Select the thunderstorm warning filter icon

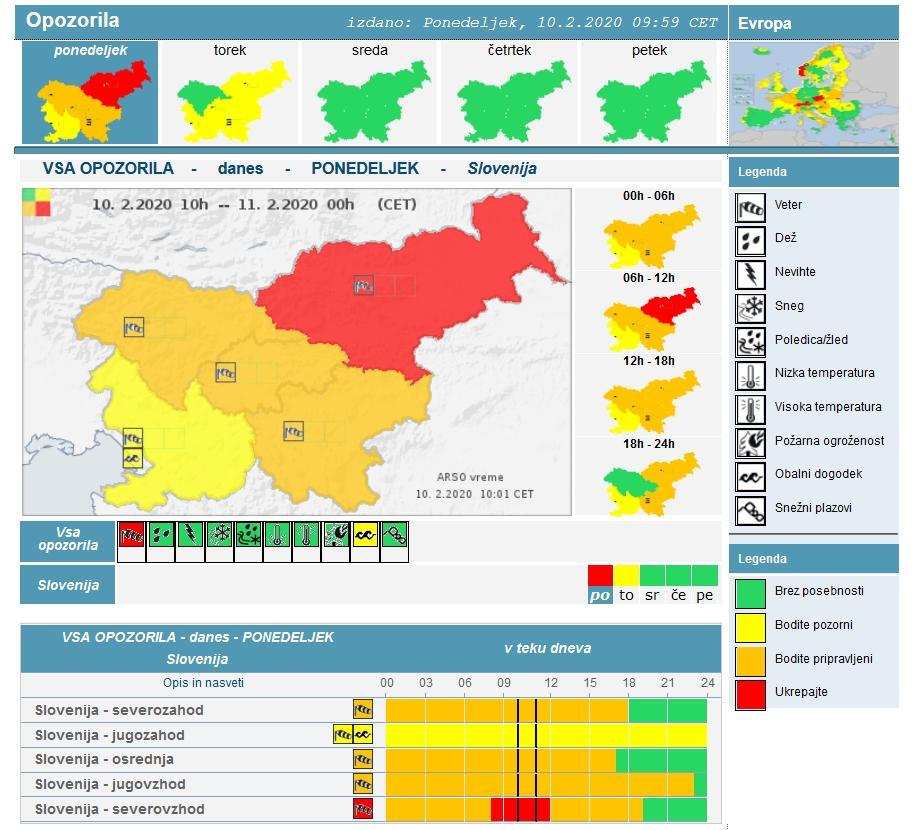190,535
